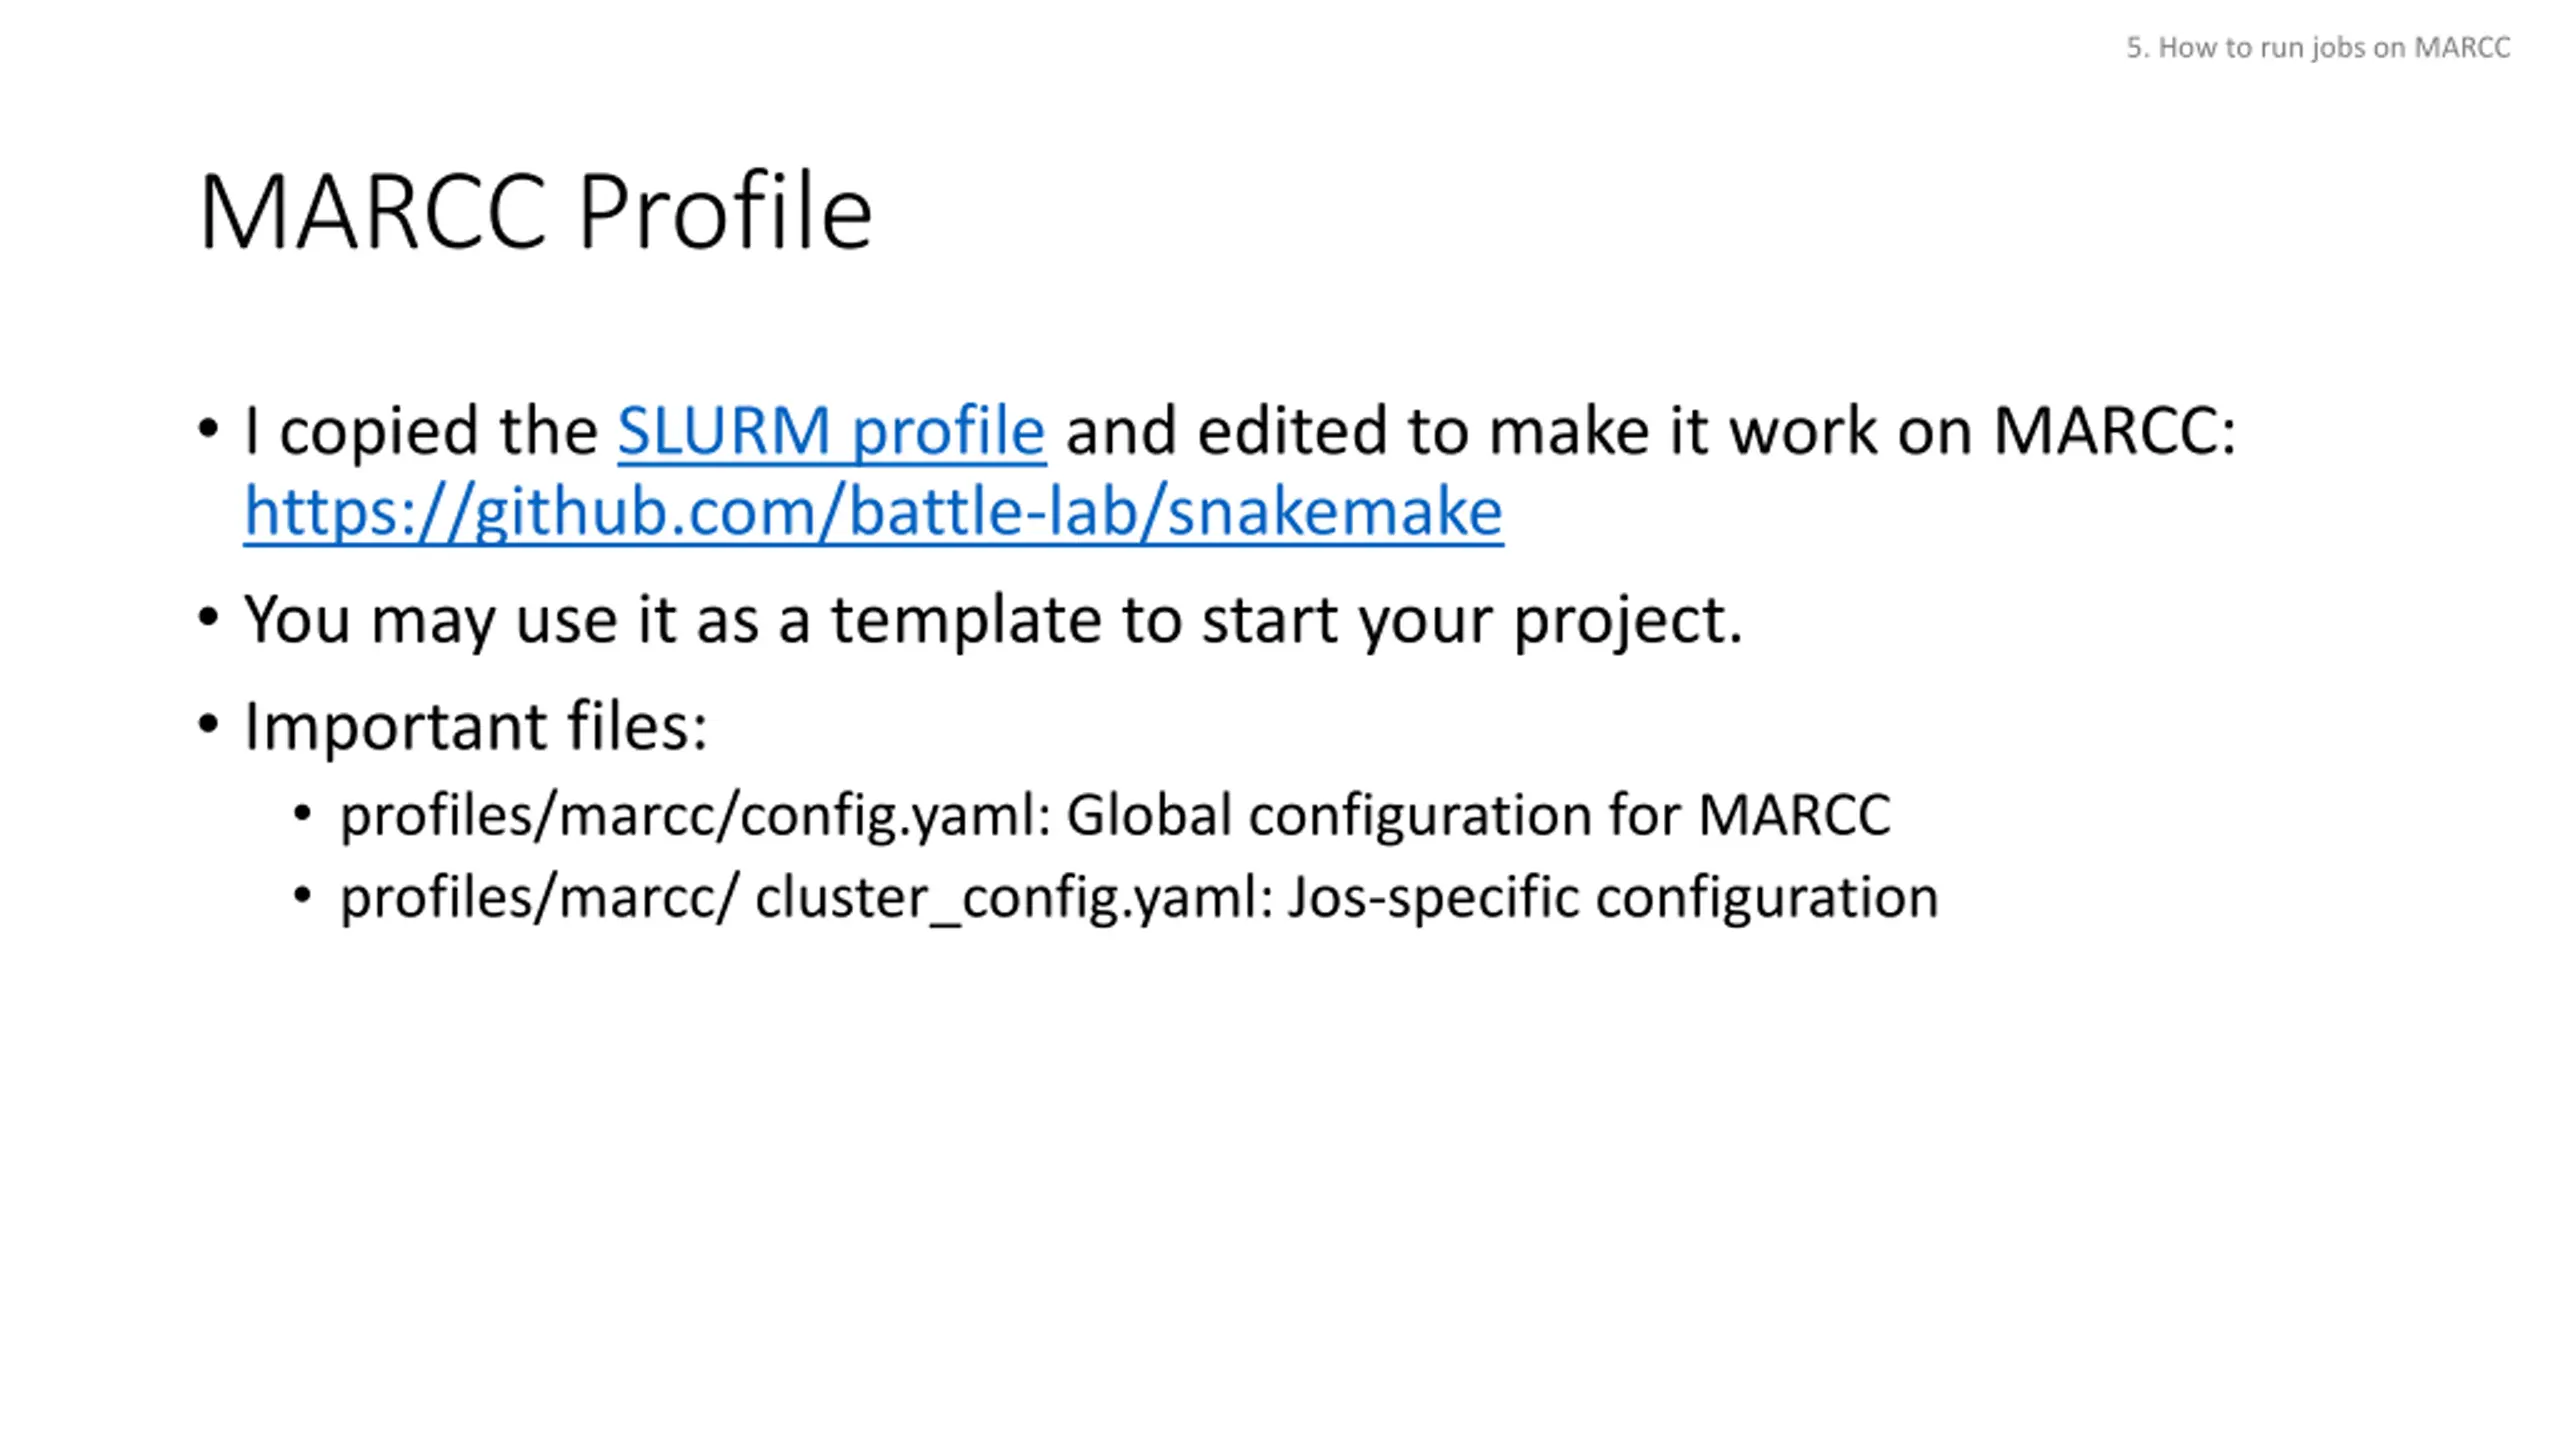Viewport: 2560px width, 1440px height.
Task: Click the "profiles/marcc/config.yaml" path text
Action: pyautogui.click(x=695, y=815)
